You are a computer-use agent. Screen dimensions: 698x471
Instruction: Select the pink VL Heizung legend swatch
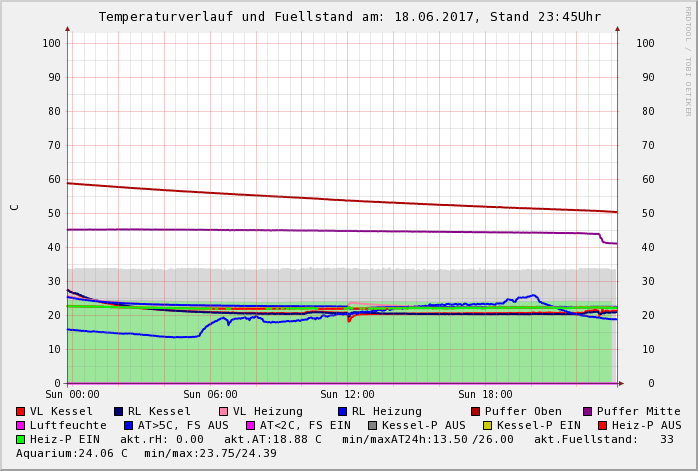pos(223,412)
